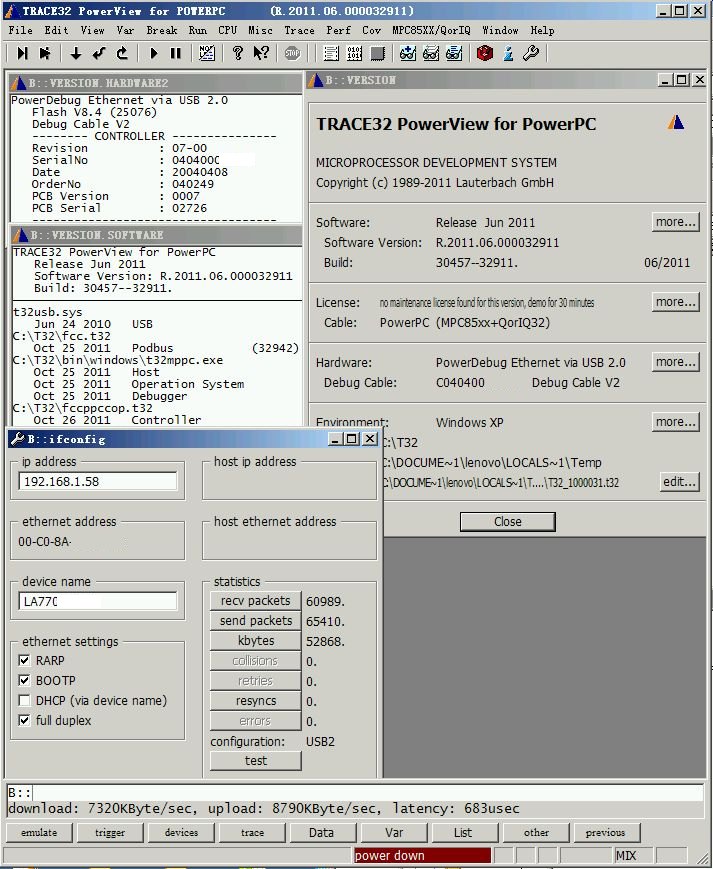Activate context help pointer icon
This screenshot has height=869, width=713.
point(261,53)
